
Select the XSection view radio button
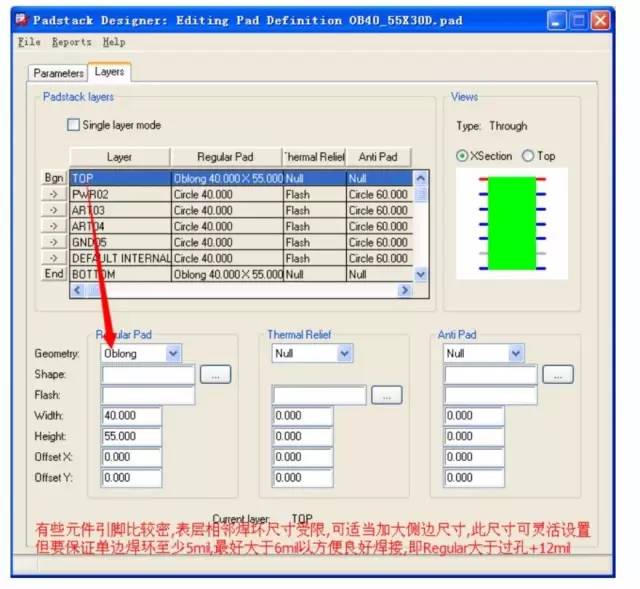(462, 156)
